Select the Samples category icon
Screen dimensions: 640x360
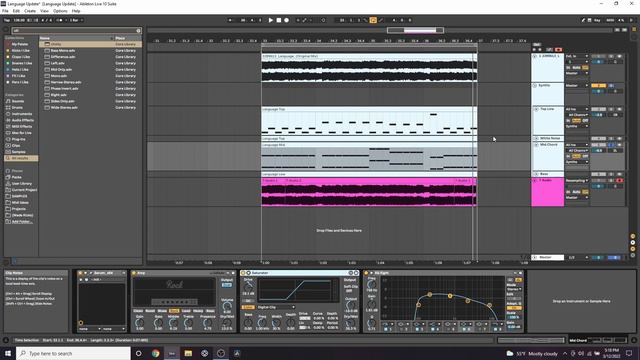[x=8, y=152]
